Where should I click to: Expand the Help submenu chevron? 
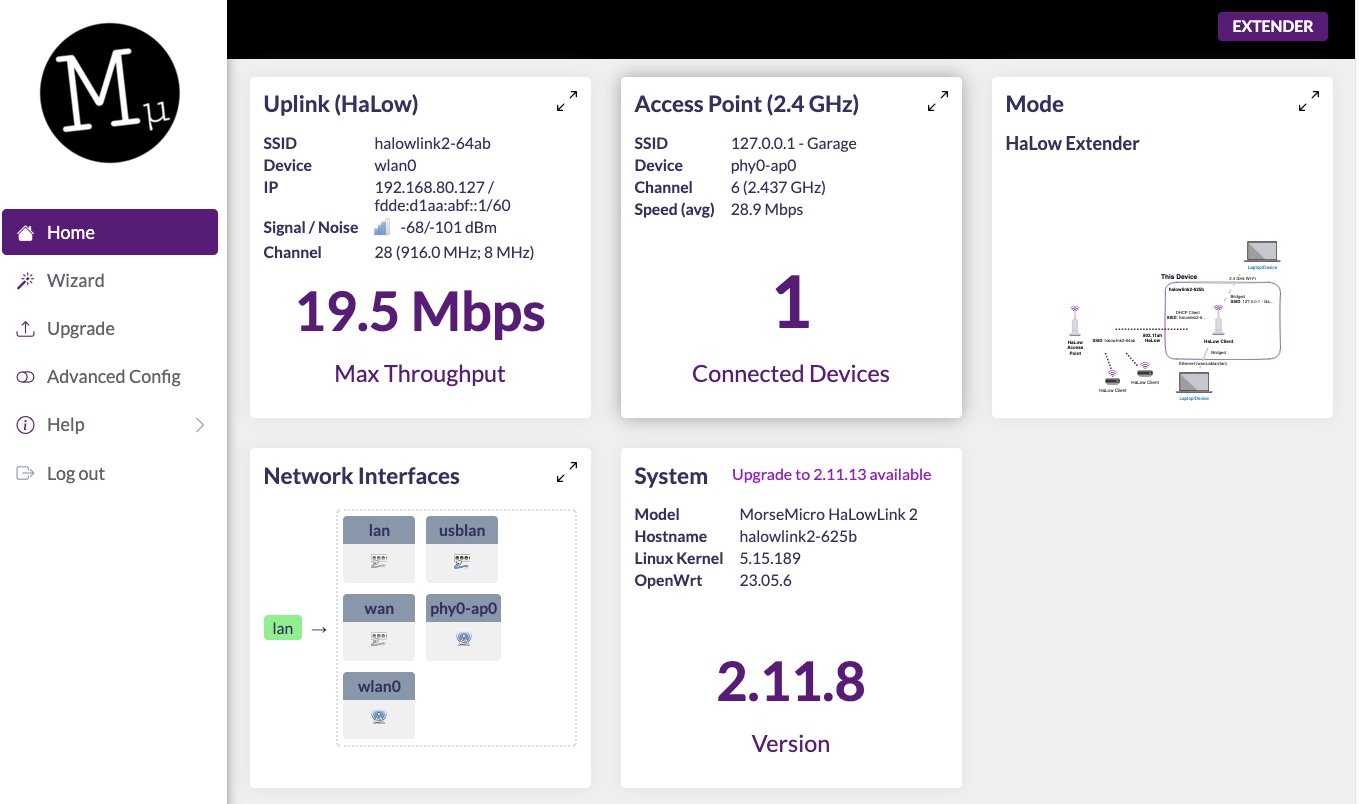(x=200, y=425)
